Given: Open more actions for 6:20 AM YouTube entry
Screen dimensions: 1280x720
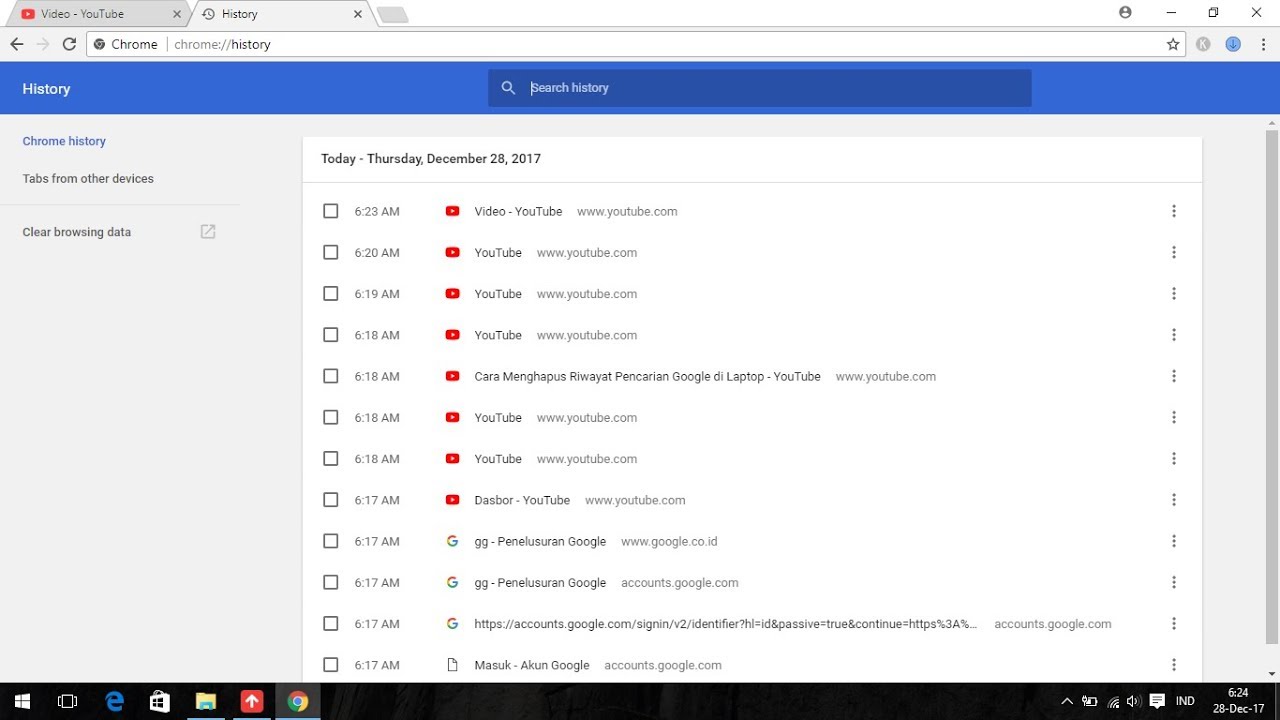Looking at the screenshot, I should click(x=1174, y=252).
